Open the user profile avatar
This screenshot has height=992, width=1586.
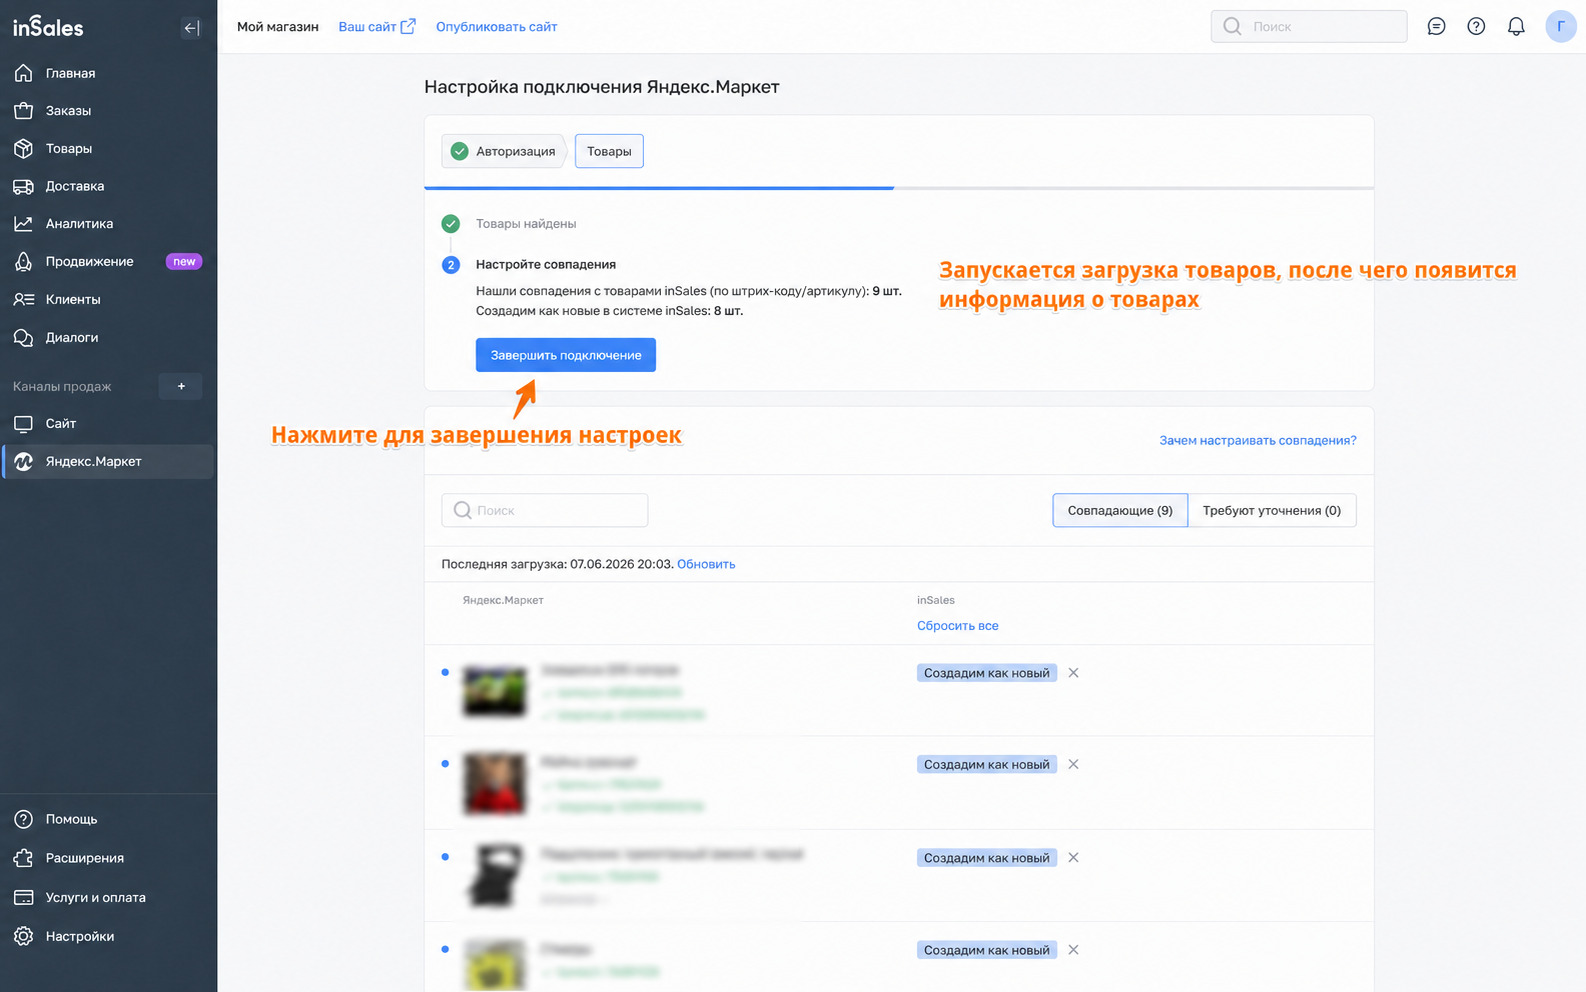tap(1560, 27)
